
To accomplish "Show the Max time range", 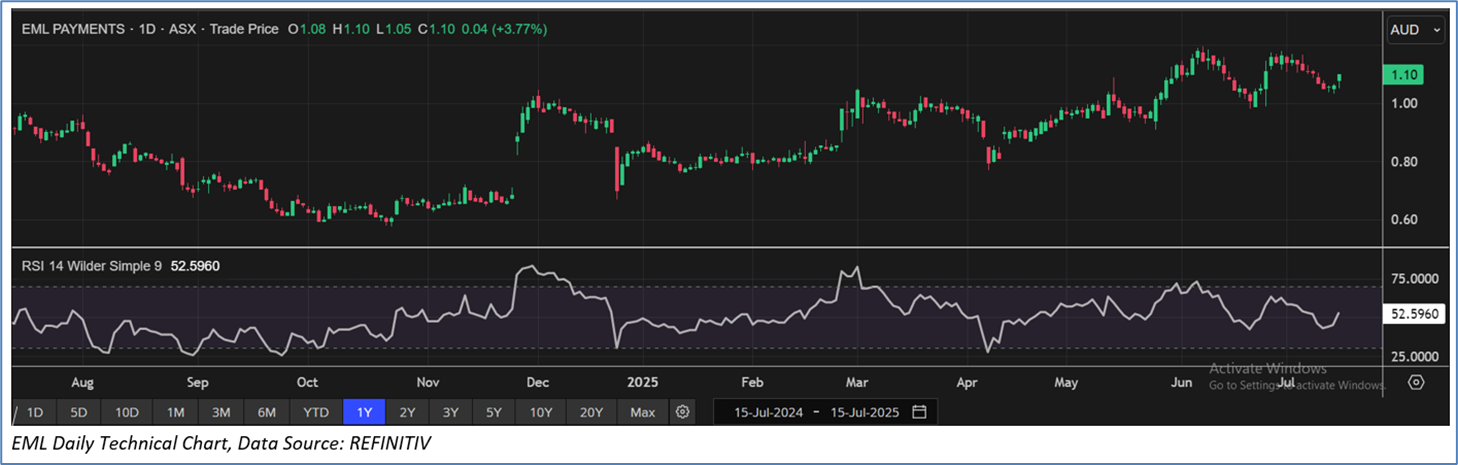I will 642,412.
